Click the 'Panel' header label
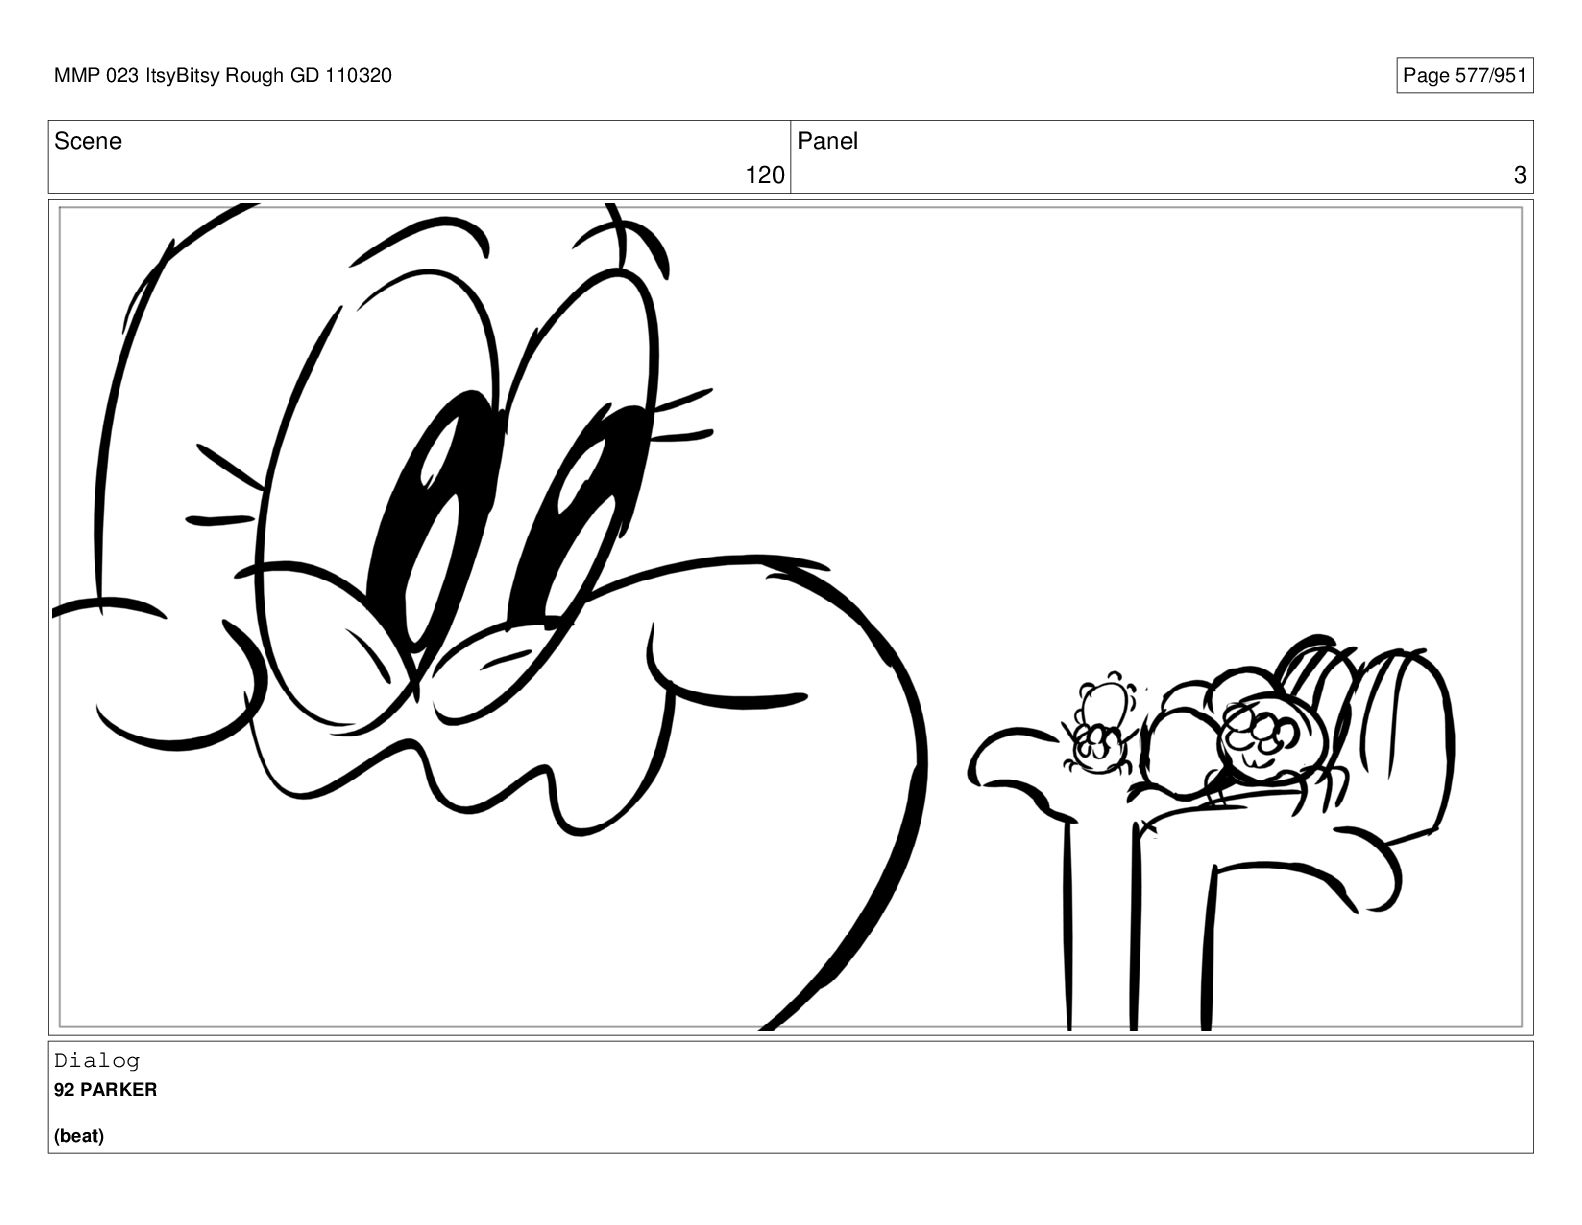 pyautogui.click(x=827, y=141)
